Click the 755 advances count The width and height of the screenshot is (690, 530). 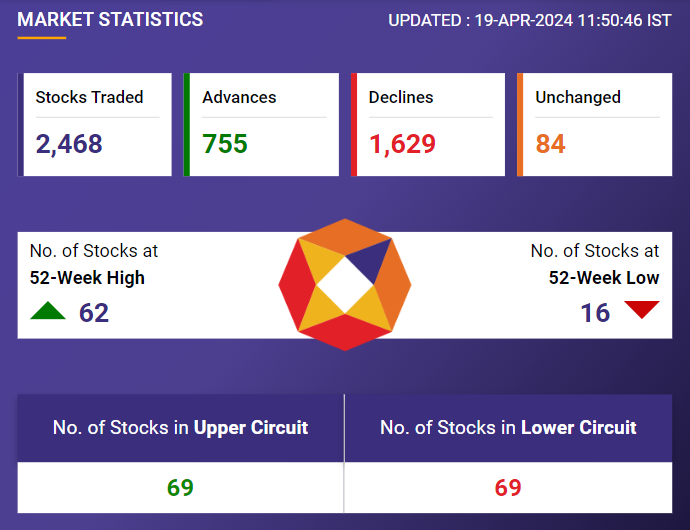(225, 144)
